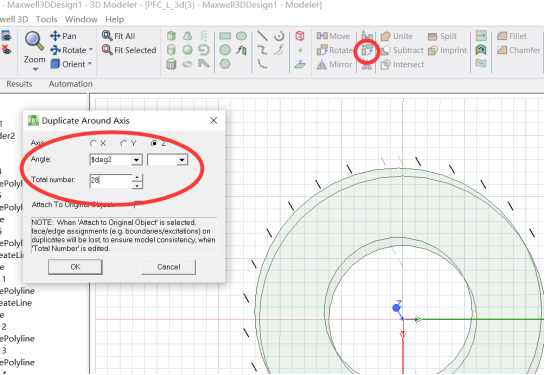Screen dimensions: 545x375
Task: Select the Draw Torus tool
Action: pyautogui.click(x=188, y=64)
